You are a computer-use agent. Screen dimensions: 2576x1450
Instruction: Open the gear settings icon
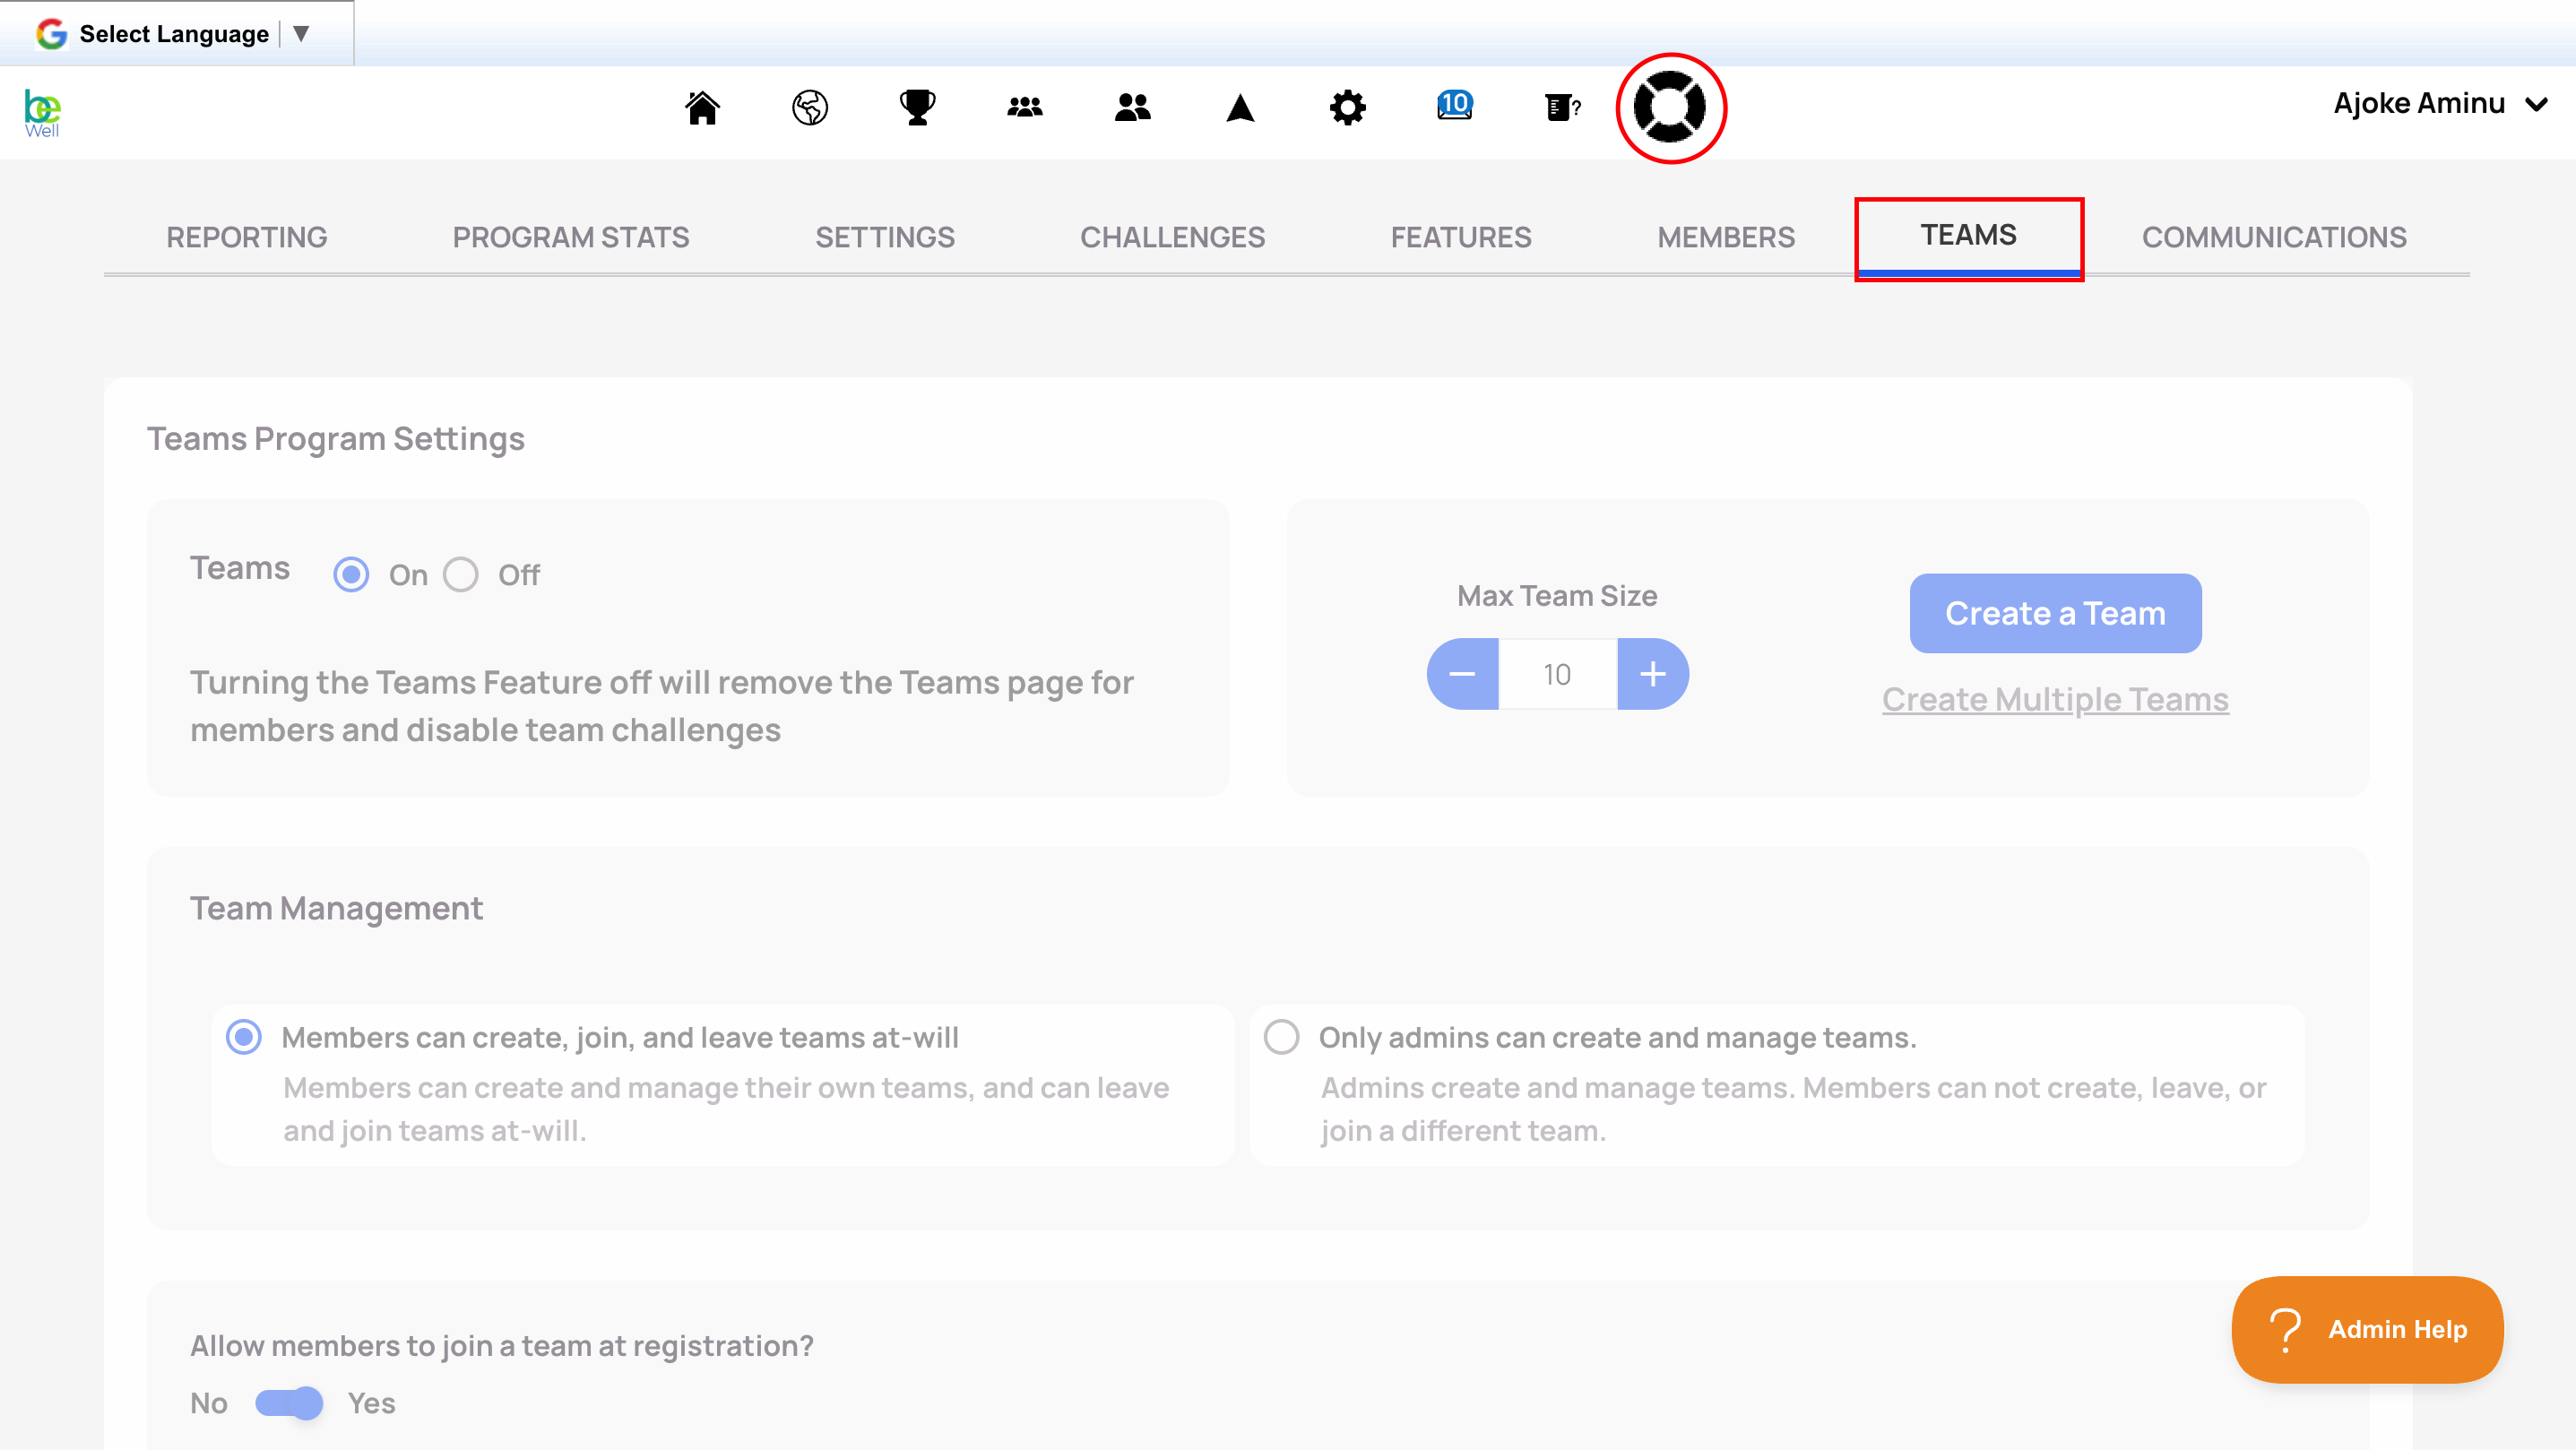coord(1348,107)
